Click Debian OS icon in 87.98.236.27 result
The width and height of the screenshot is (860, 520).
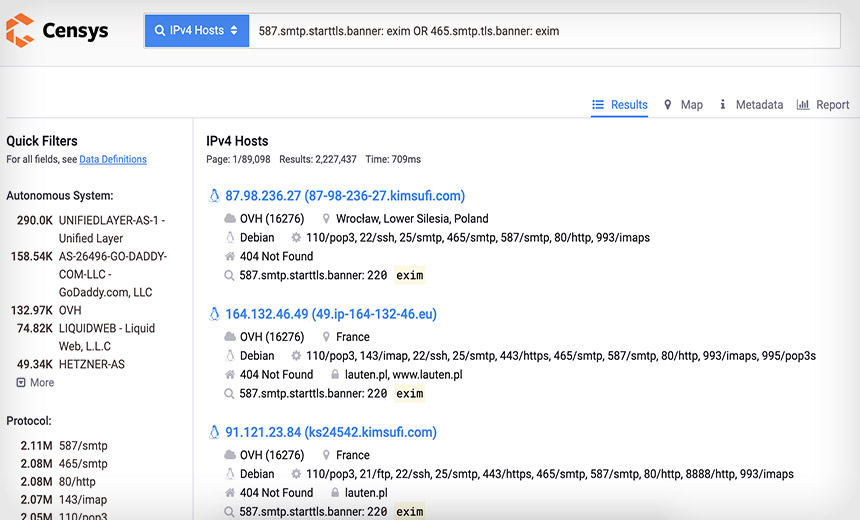pos(230,238)
